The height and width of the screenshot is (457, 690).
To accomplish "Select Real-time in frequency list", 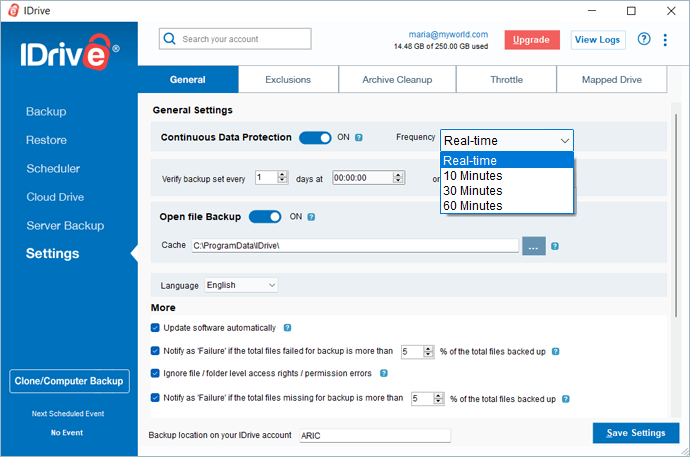I will [x=506, y=161].
